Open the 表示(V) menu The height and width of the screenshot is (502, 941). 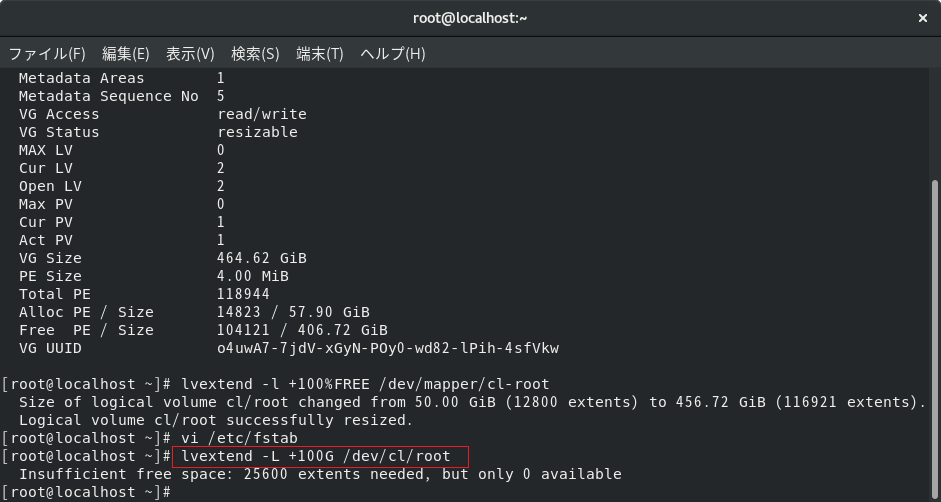[190, 54]
